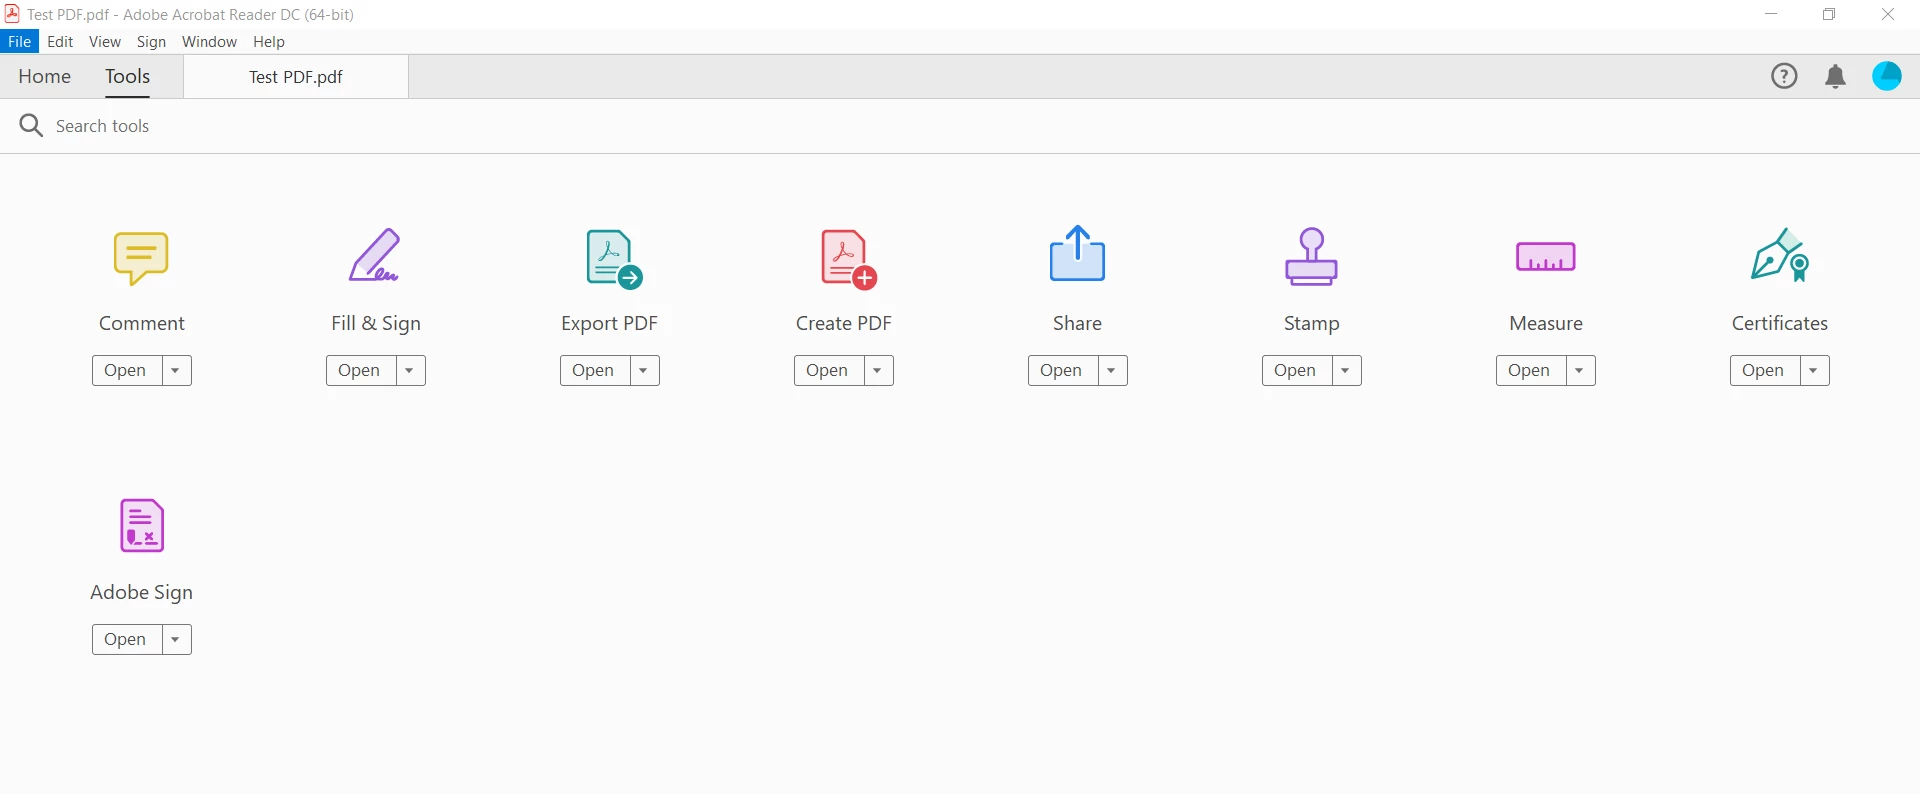Expand the Fill & Sign dropdown arrow
This screenshot has width=1920, height=794.
(410, 370)
